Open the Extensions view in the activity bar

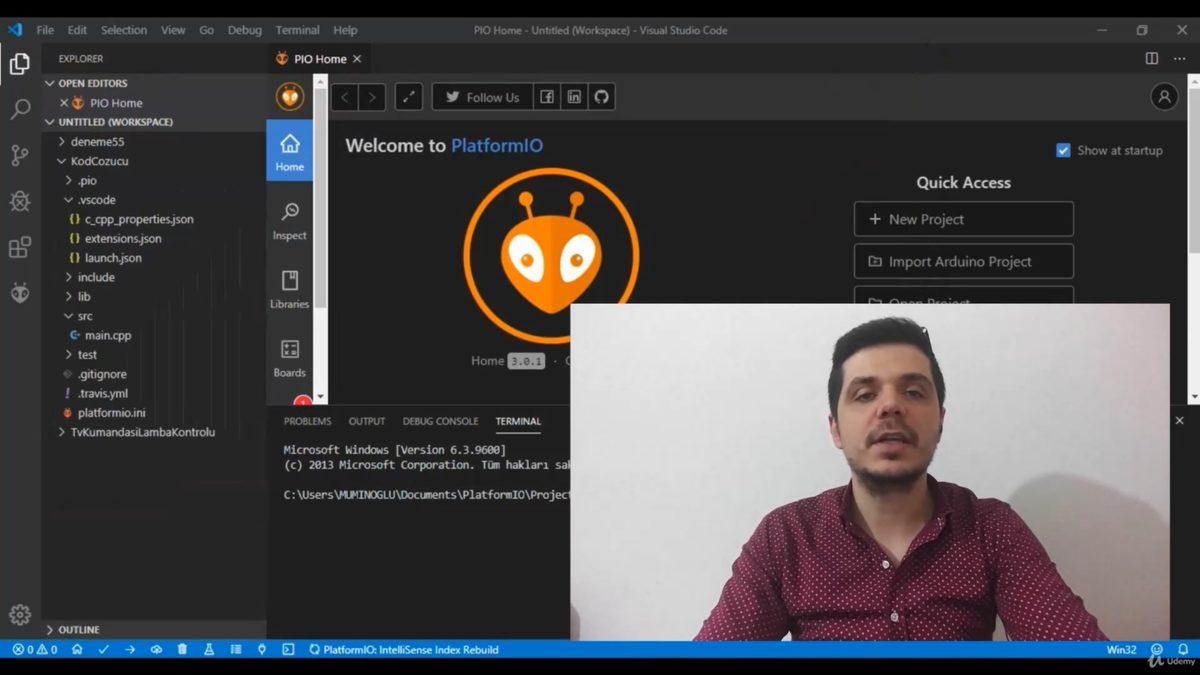[20, 247]
